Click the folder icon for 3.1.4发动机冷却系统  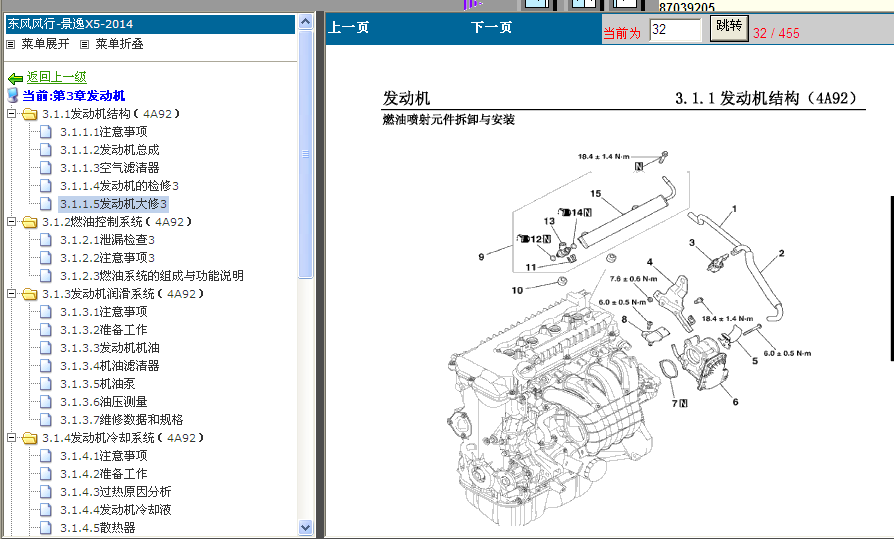pyautogui.click(x=29, y=438)
